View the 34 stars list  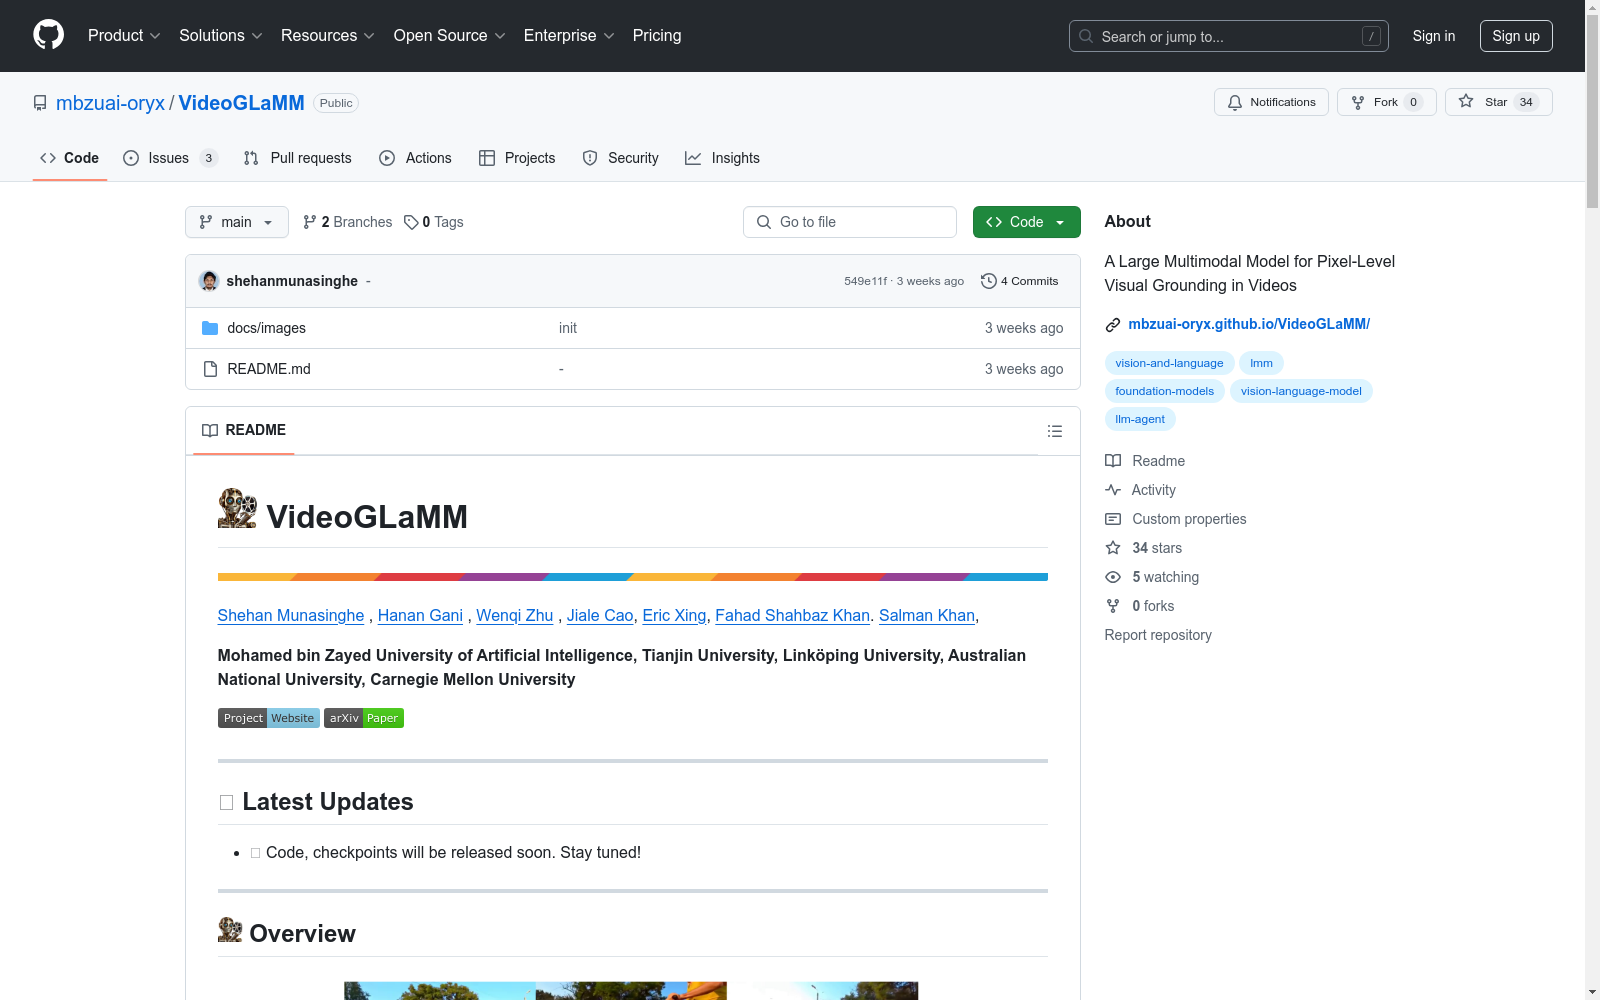click(1143, 548)
